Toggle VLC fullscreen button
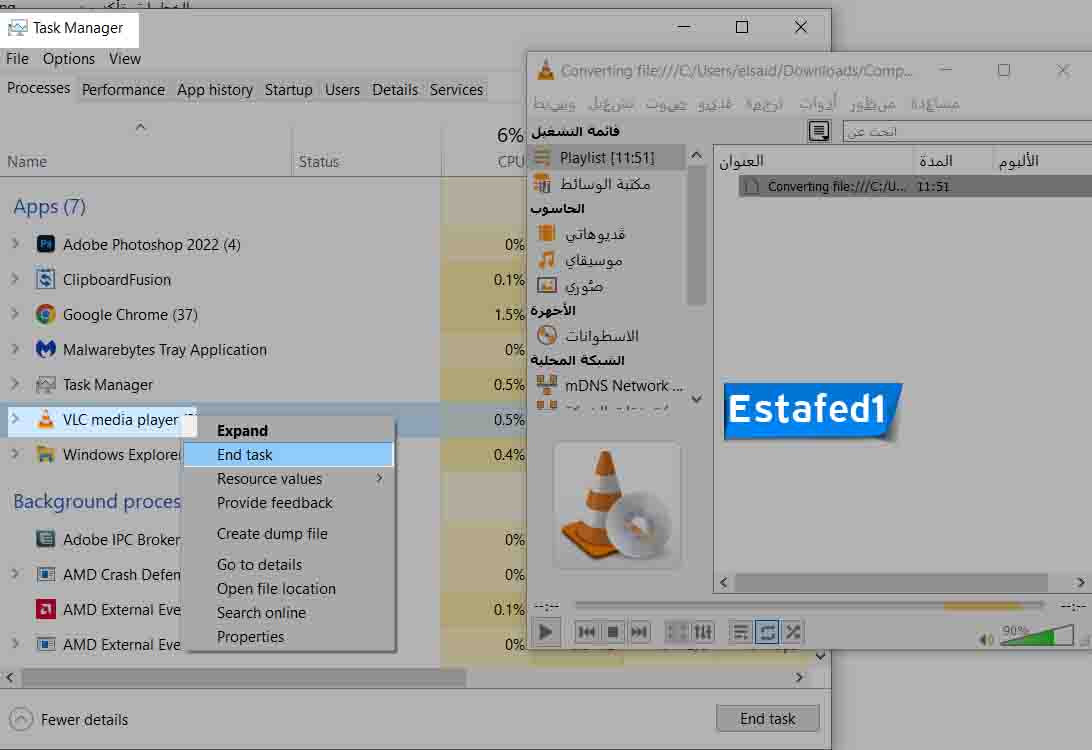The width and height of the screenshot is (1092, 750). point(677,632)
